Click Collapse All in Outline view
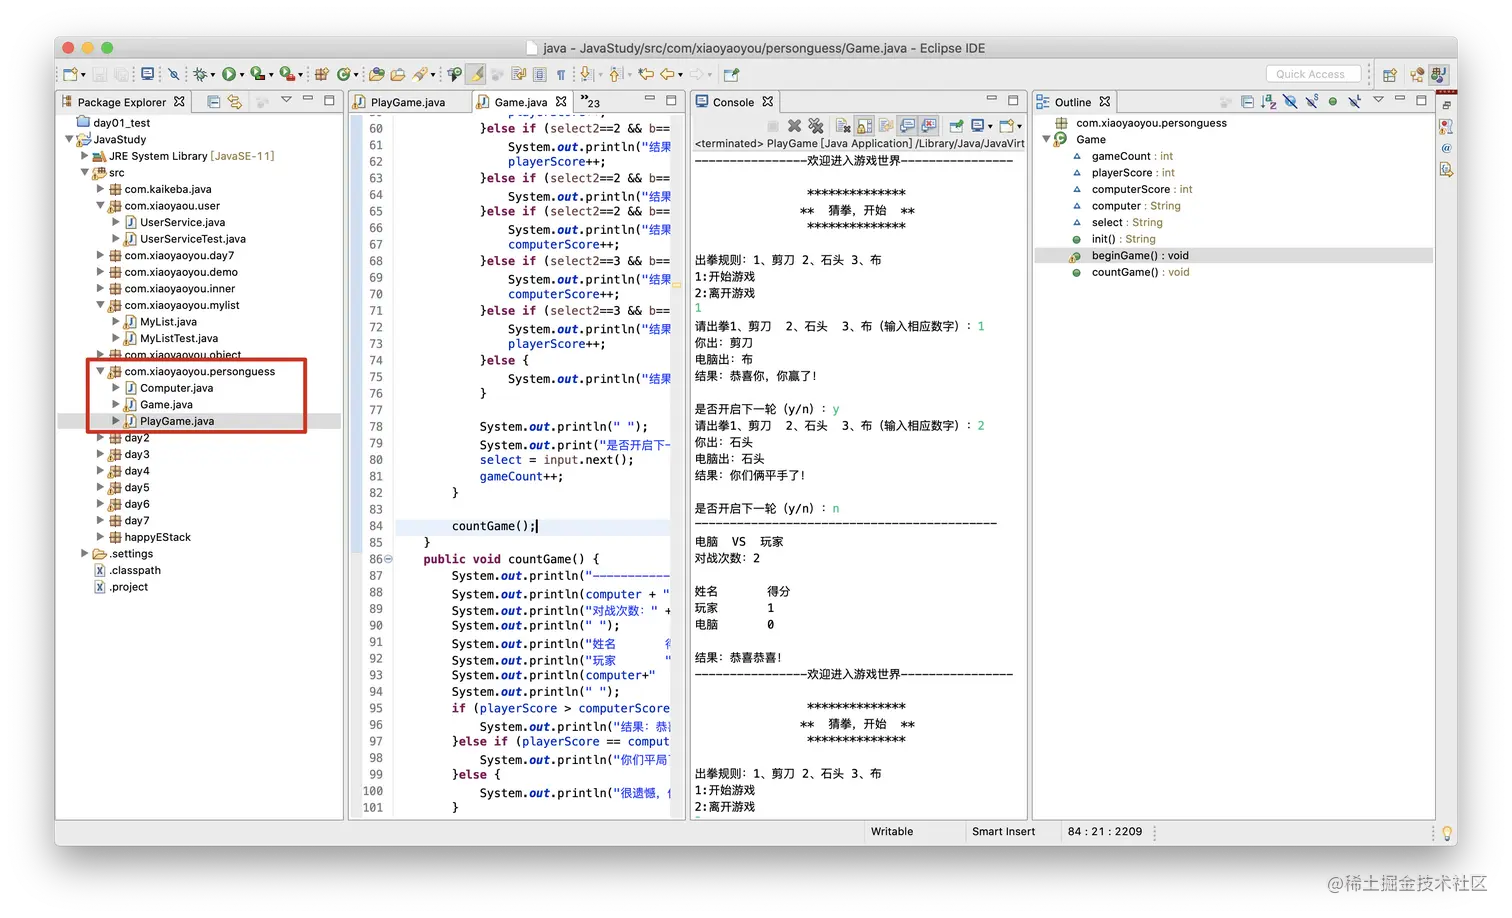 point(1247,101)
